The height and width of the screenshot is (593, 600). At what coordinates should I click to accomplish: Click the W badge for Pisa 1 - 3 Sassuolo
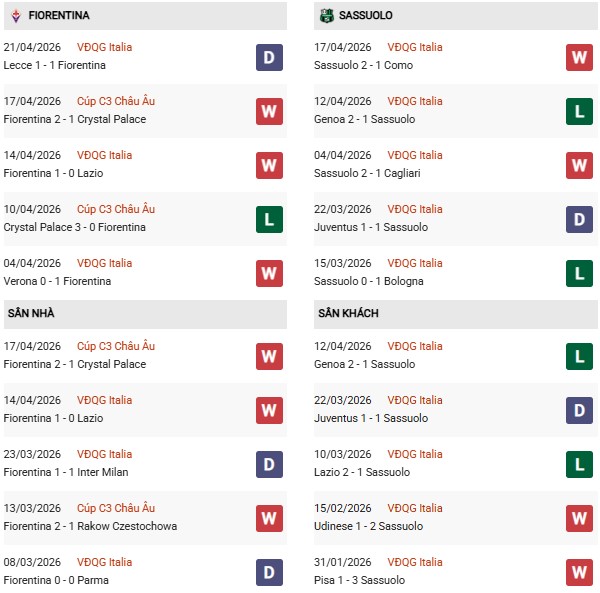[x=579, y=572]
